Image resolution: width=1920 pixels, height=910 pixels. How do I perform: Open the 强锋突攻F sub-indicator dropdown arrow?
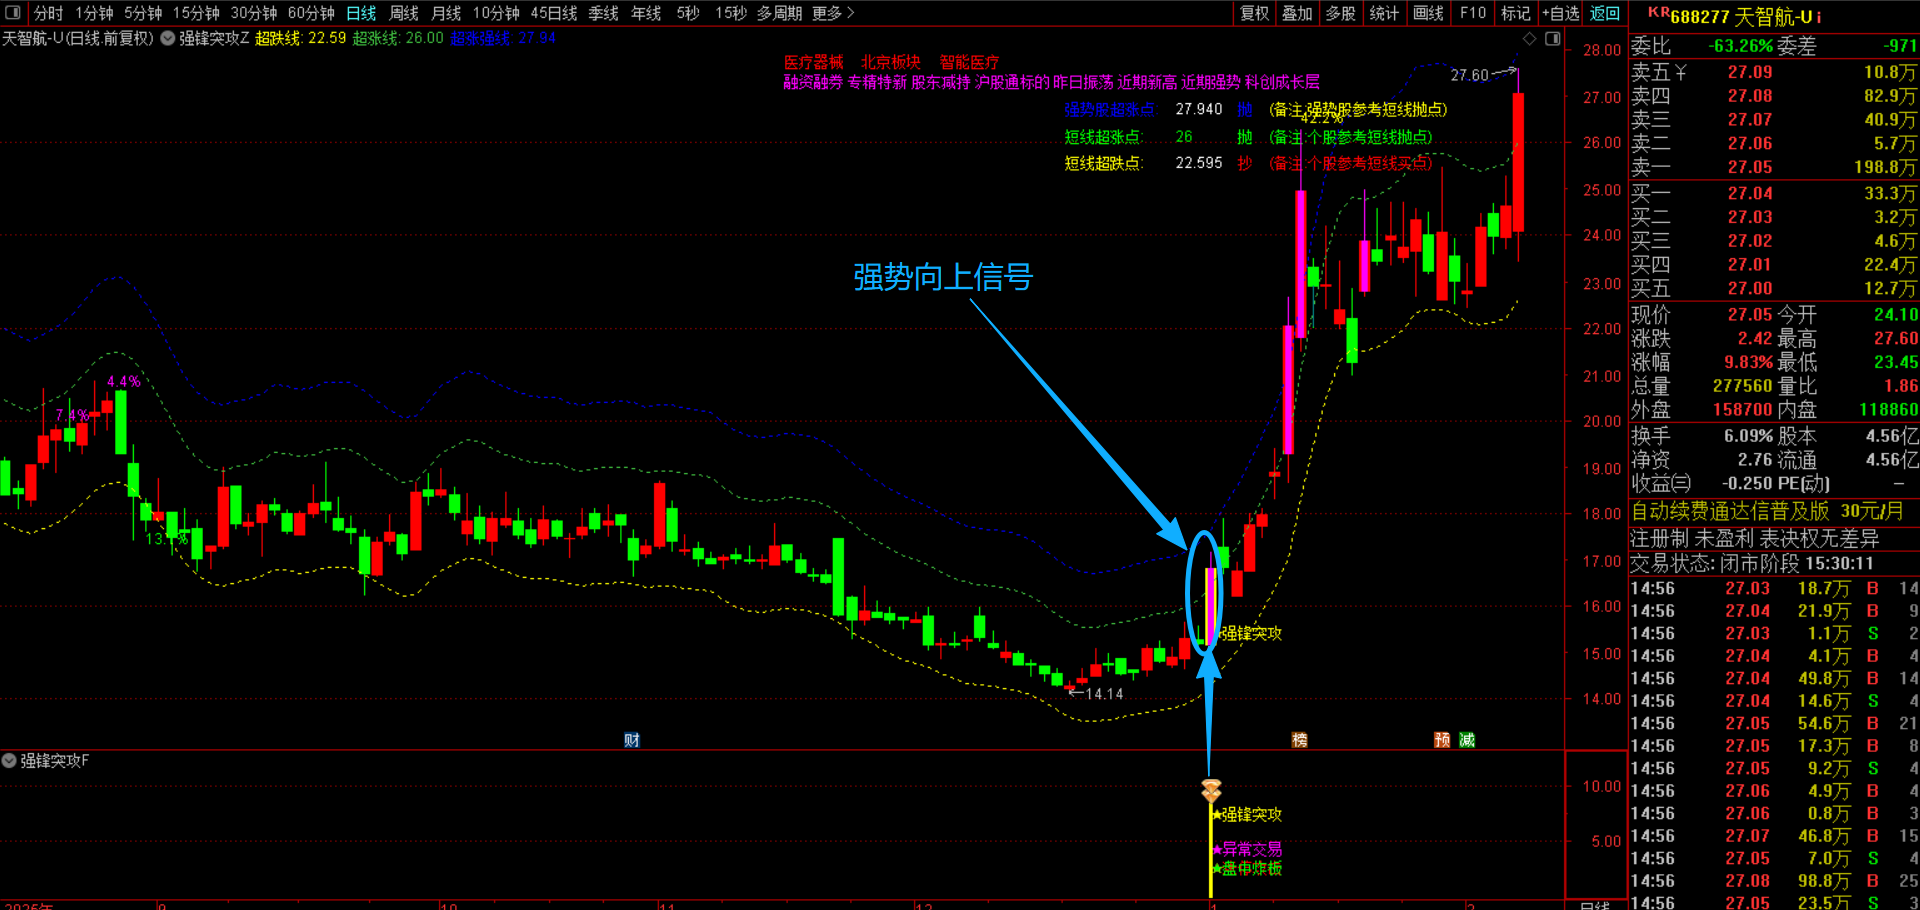click(9, 761)
